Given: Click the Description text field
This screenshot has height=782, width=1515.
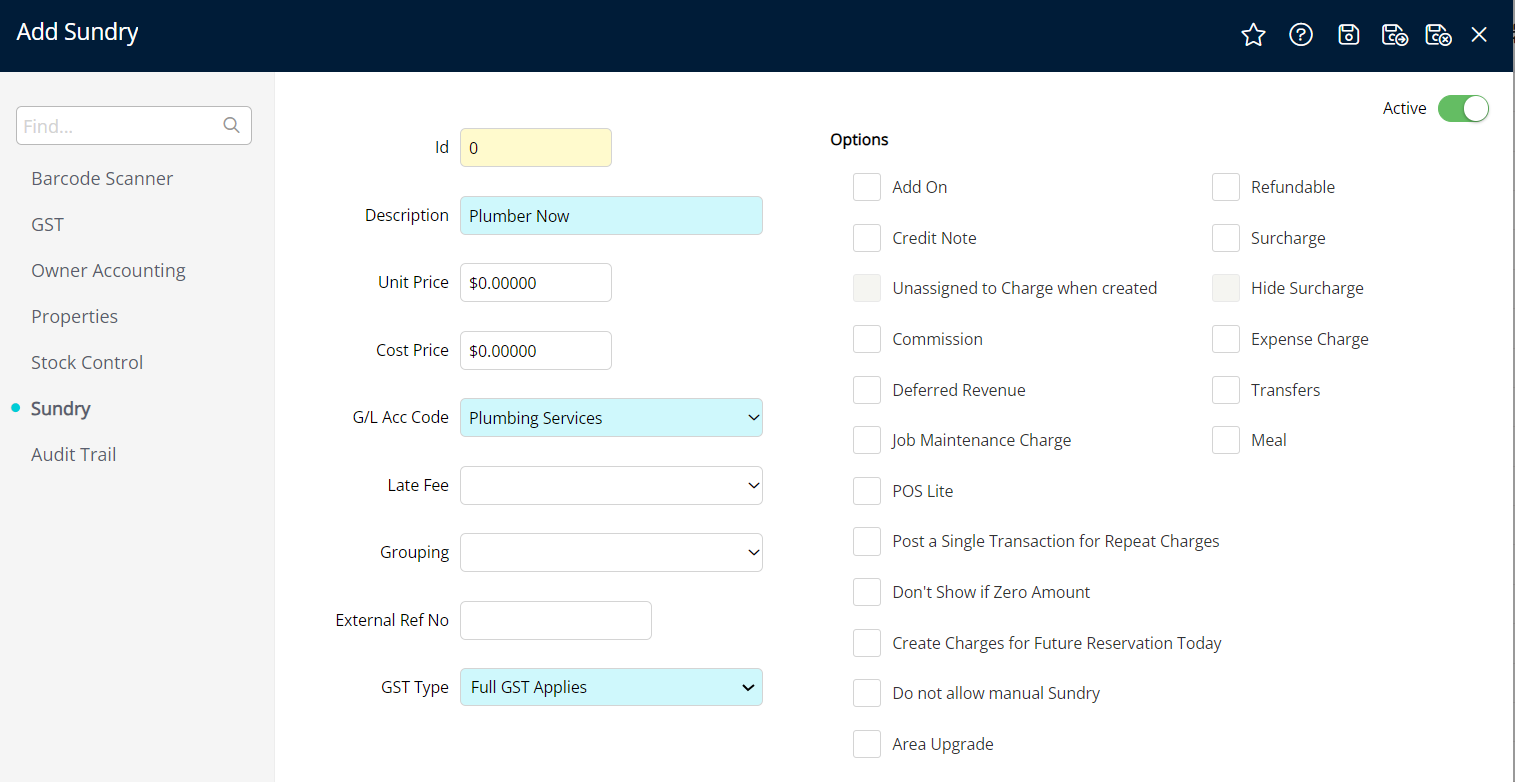Looking at the screenshot, I should [611, 216].
